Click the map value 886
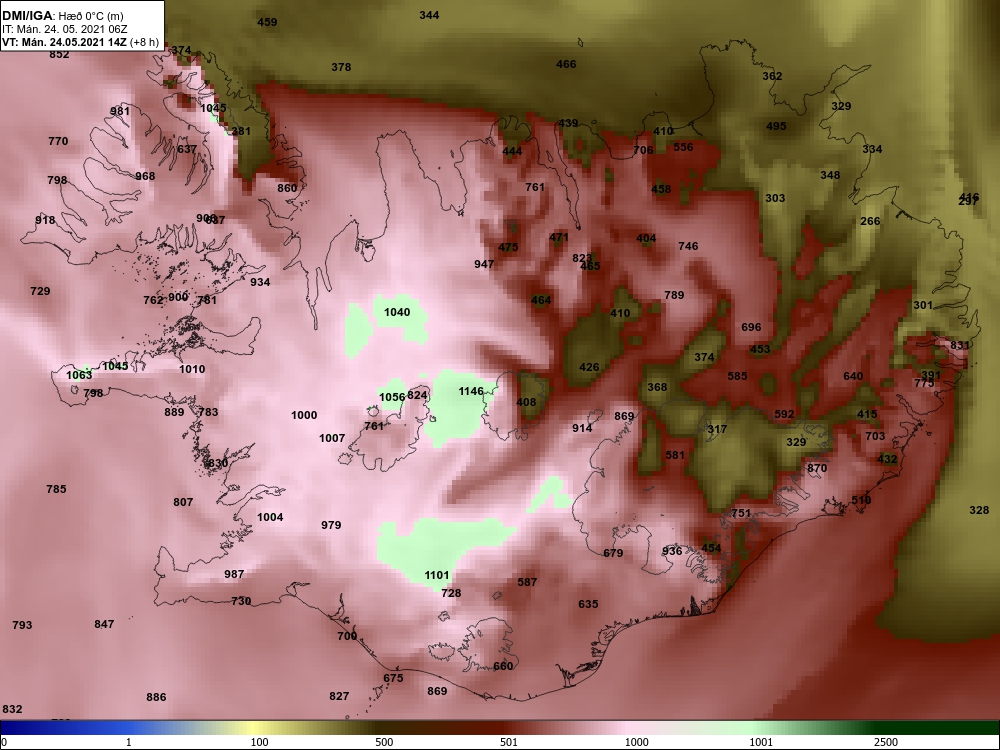Screen dimensions: 1000x750 click(156, 697)
